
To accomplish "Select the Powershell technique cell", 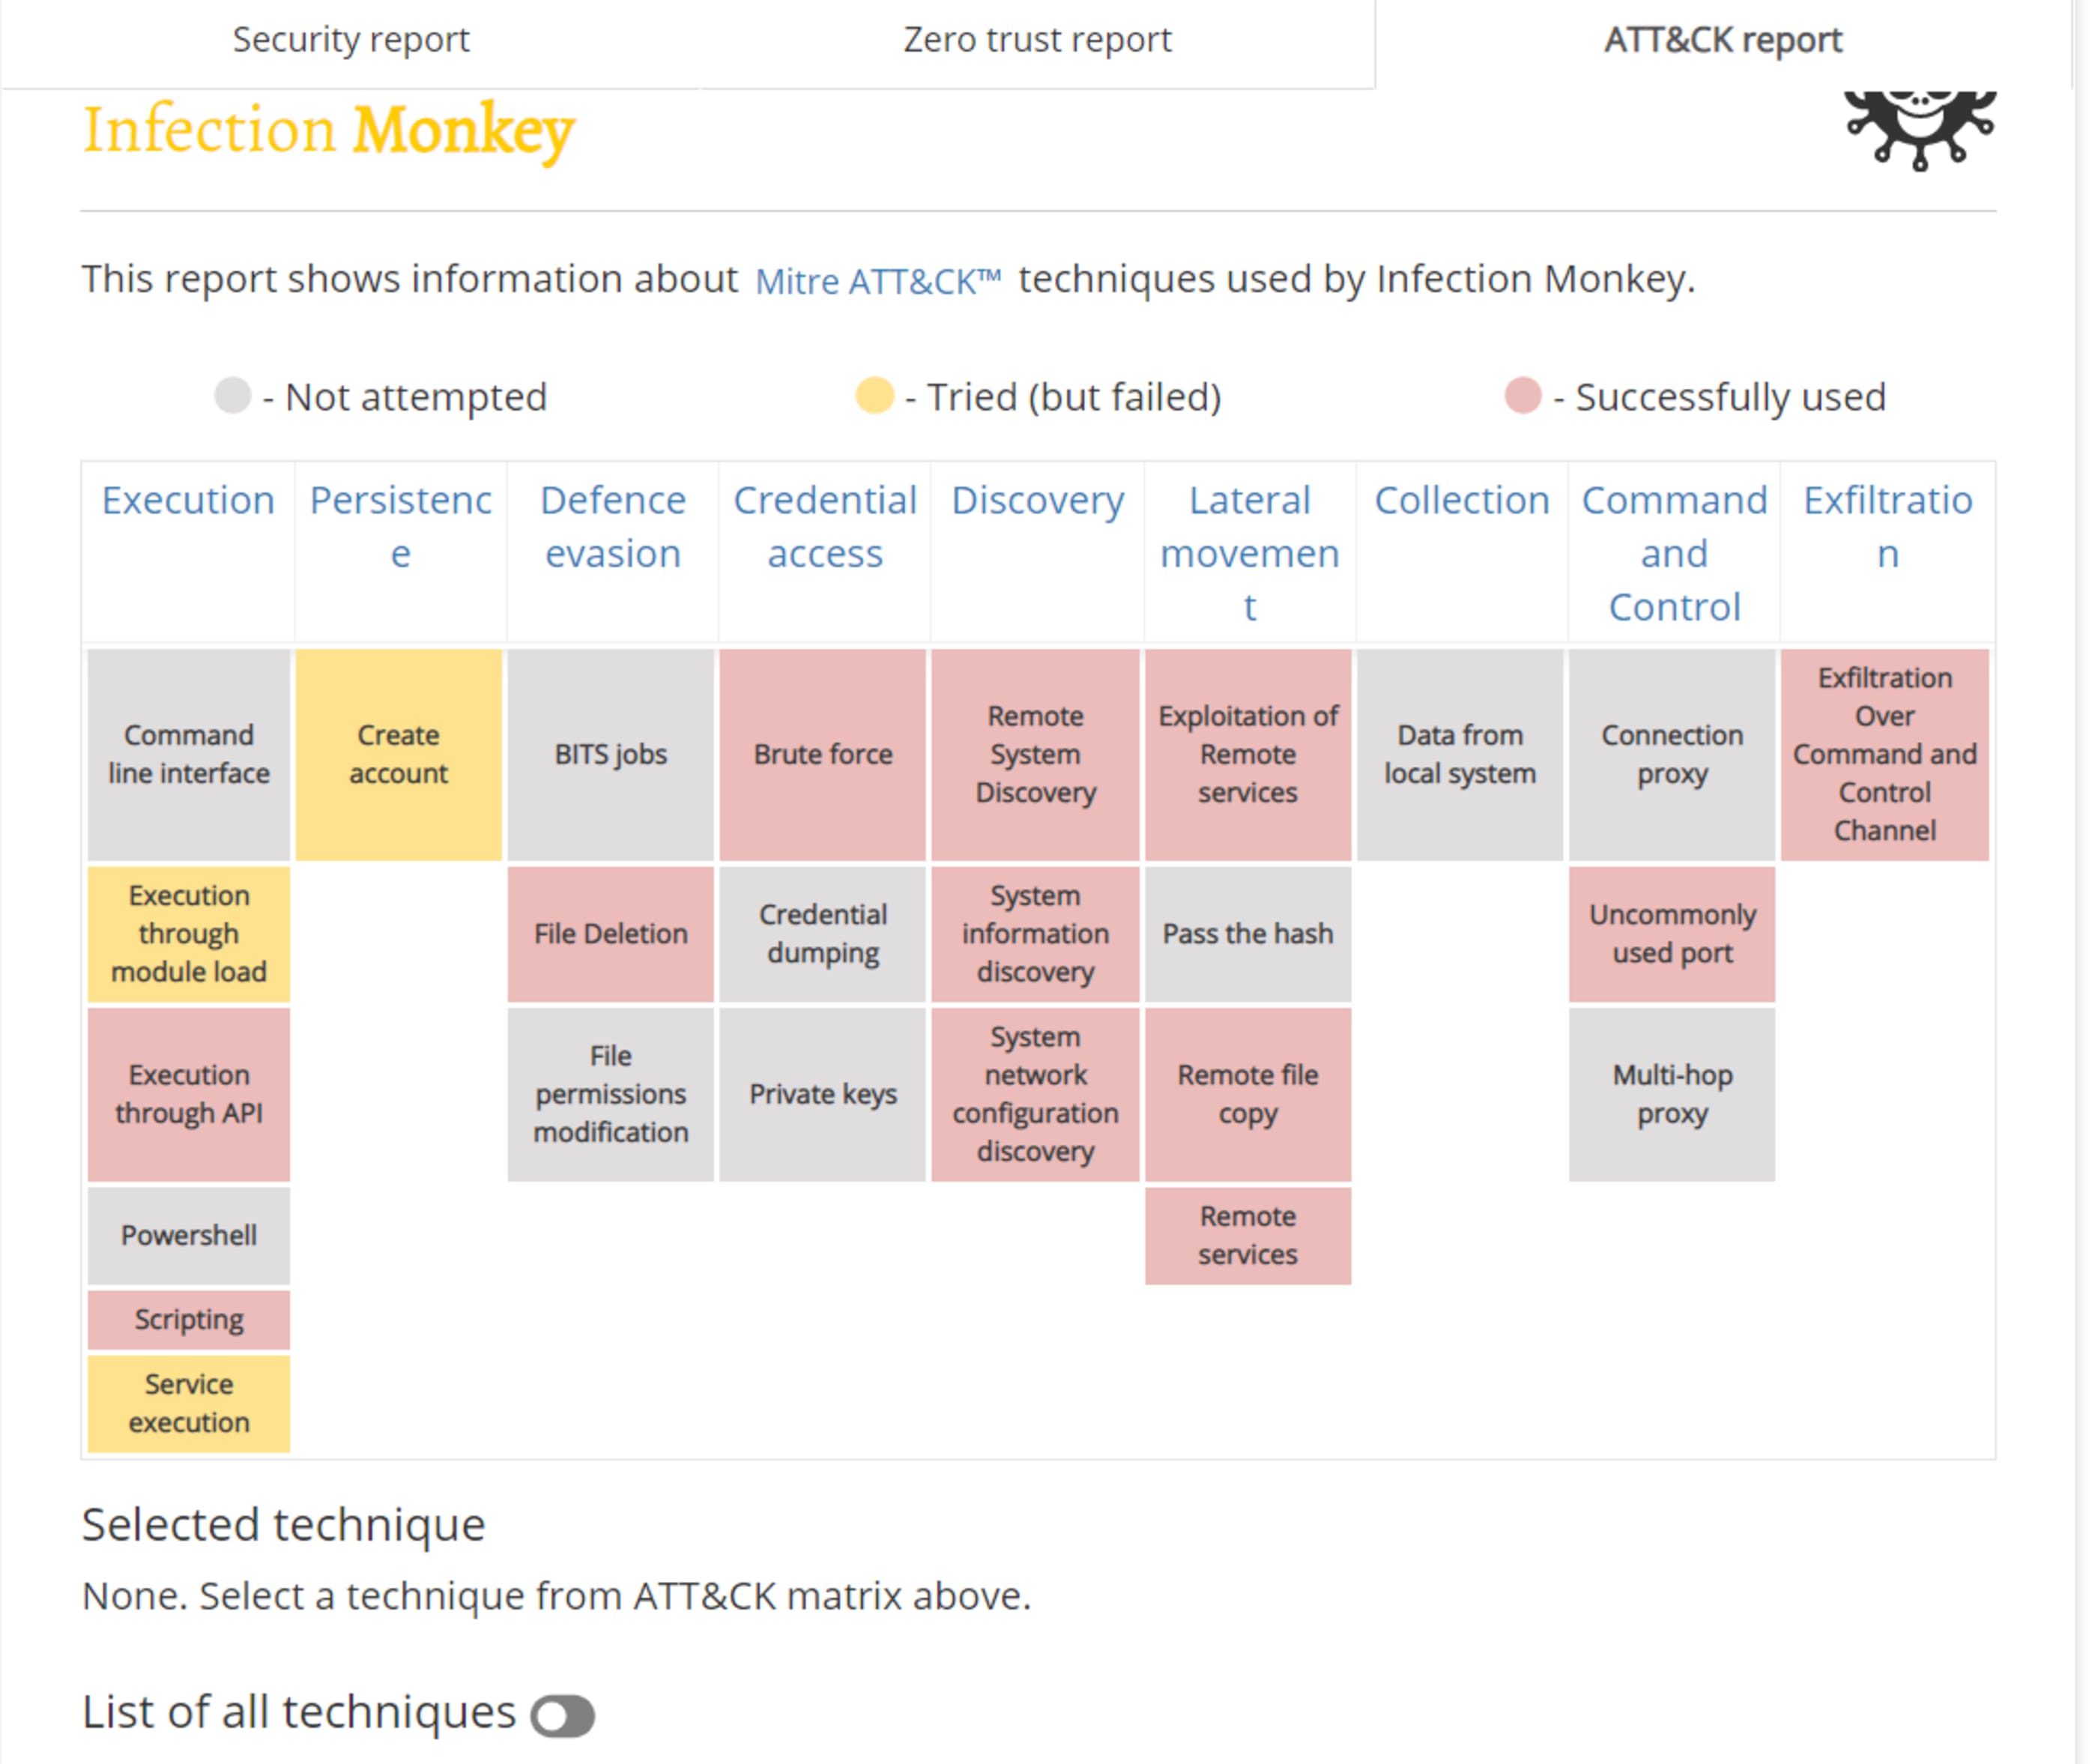I will coord(188,1236).
